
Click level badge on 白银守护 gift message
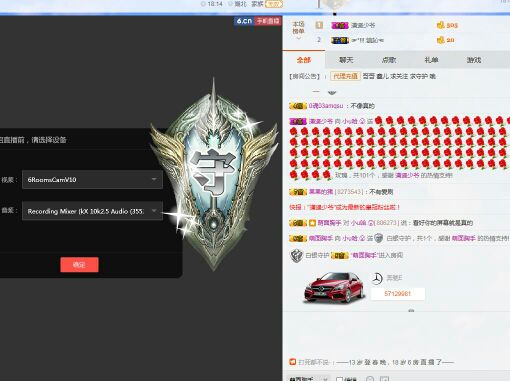point(298,239)
